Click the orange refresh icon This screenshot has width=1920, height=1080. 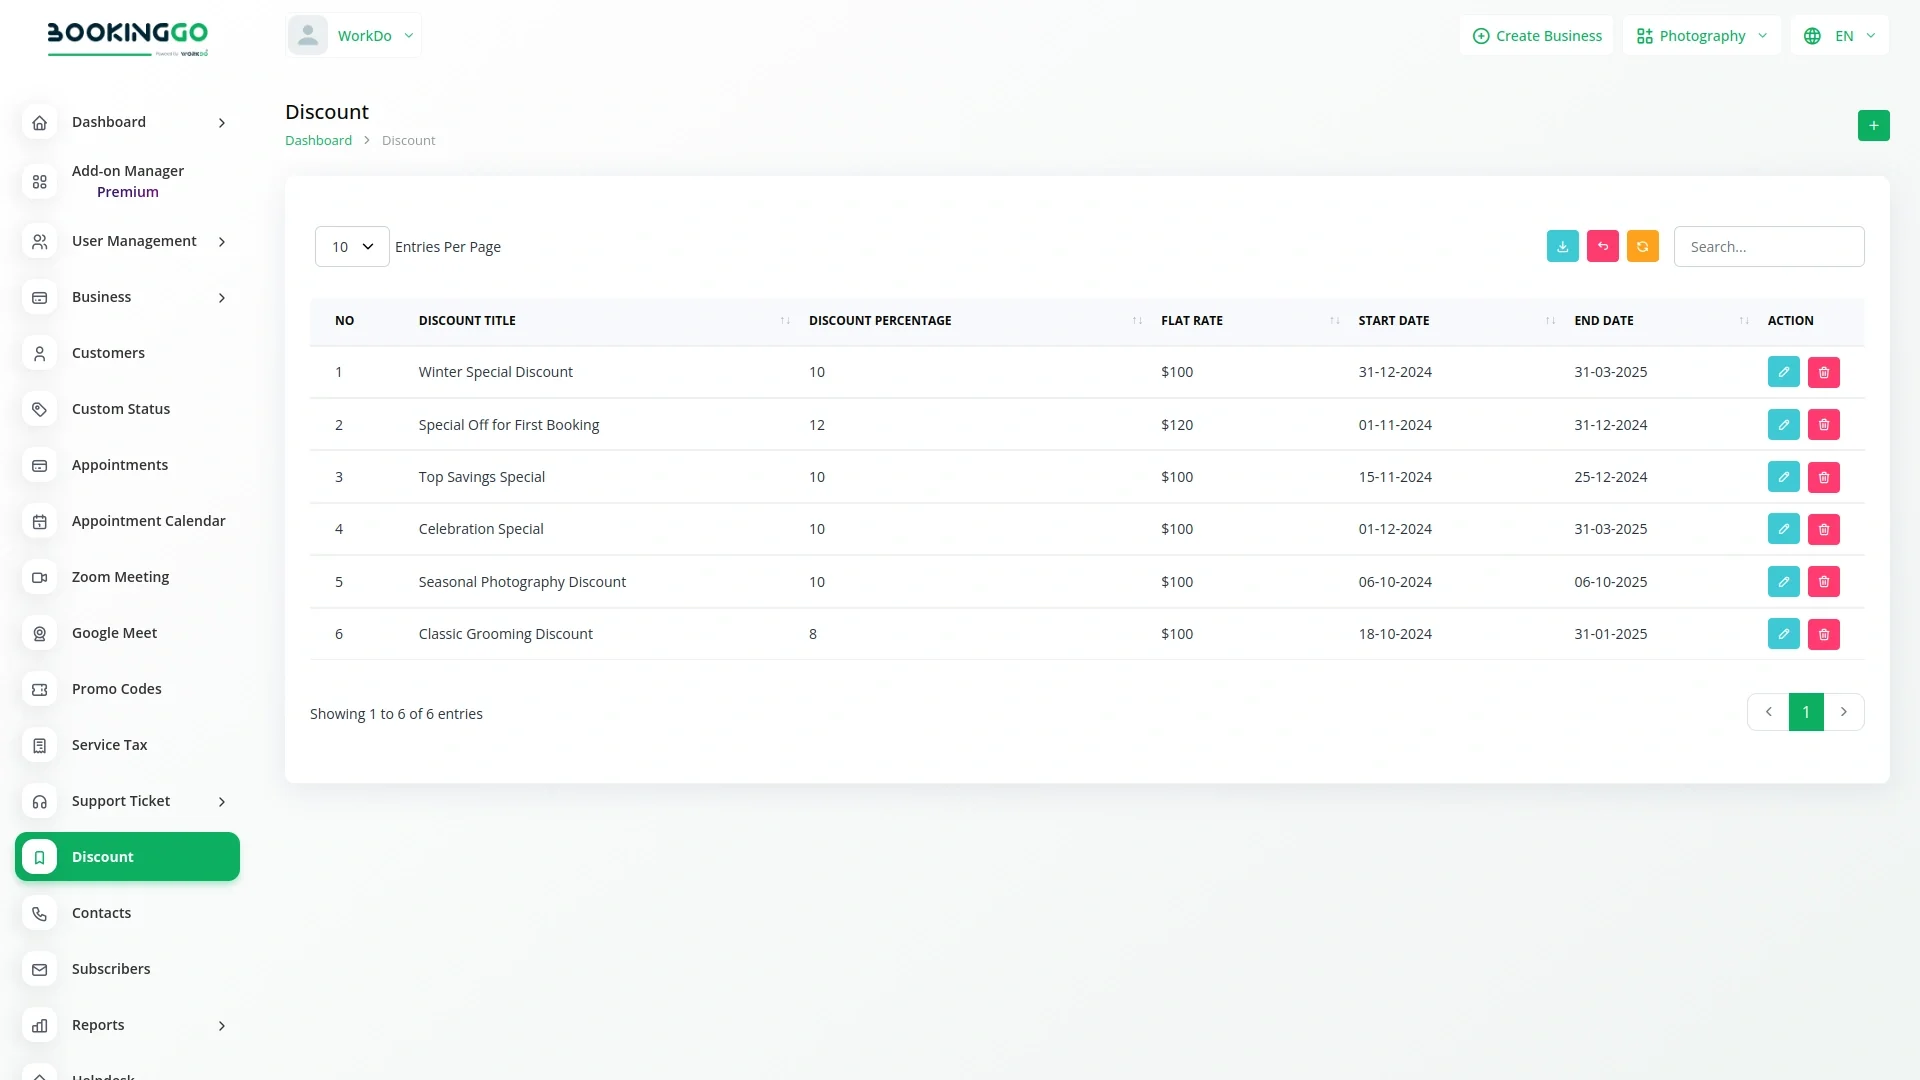pos(1642,246)
